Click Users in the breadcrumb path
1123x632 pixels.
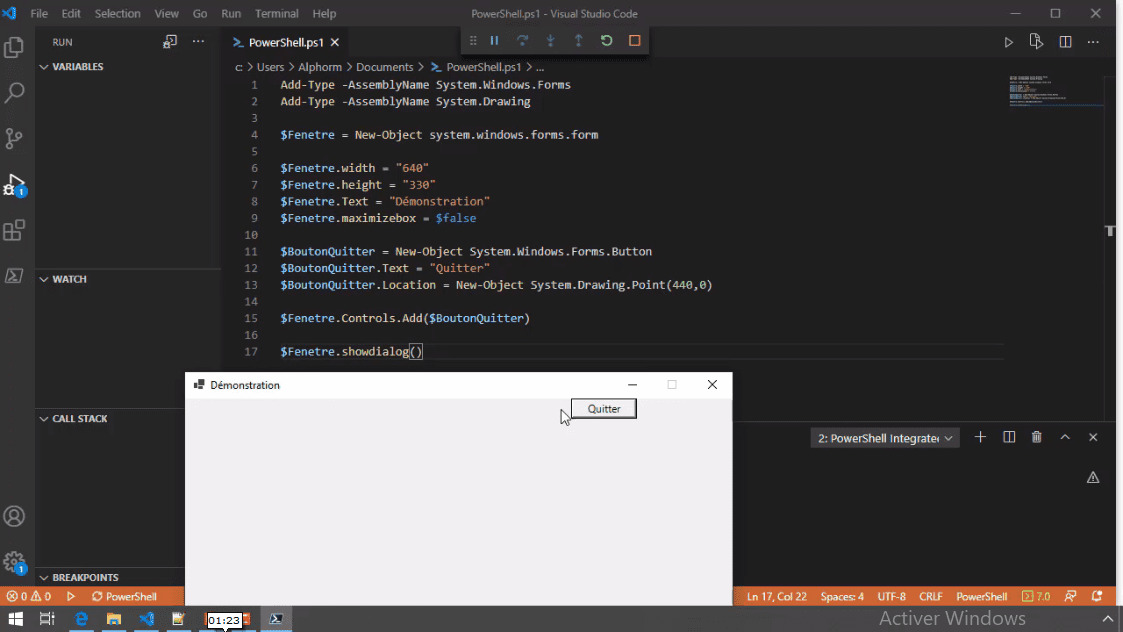[270, 67]
